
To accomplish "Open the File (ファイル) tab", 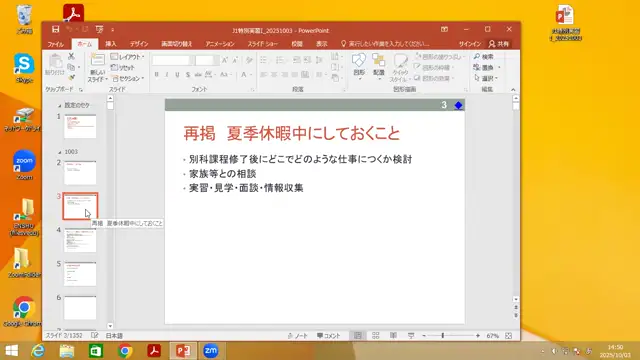I will 56,44.
